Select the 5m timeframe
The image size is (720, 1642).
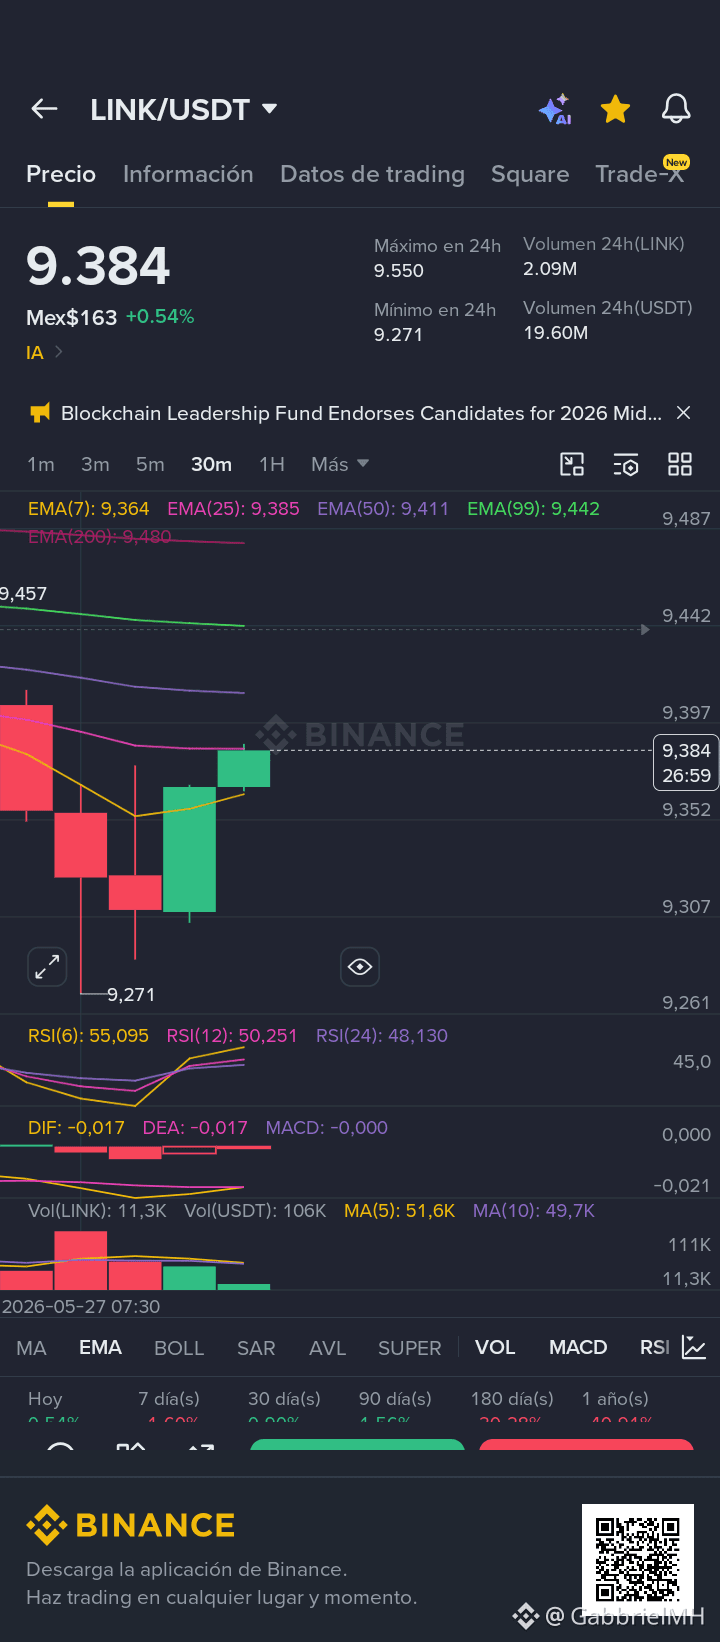coord(150,464)
